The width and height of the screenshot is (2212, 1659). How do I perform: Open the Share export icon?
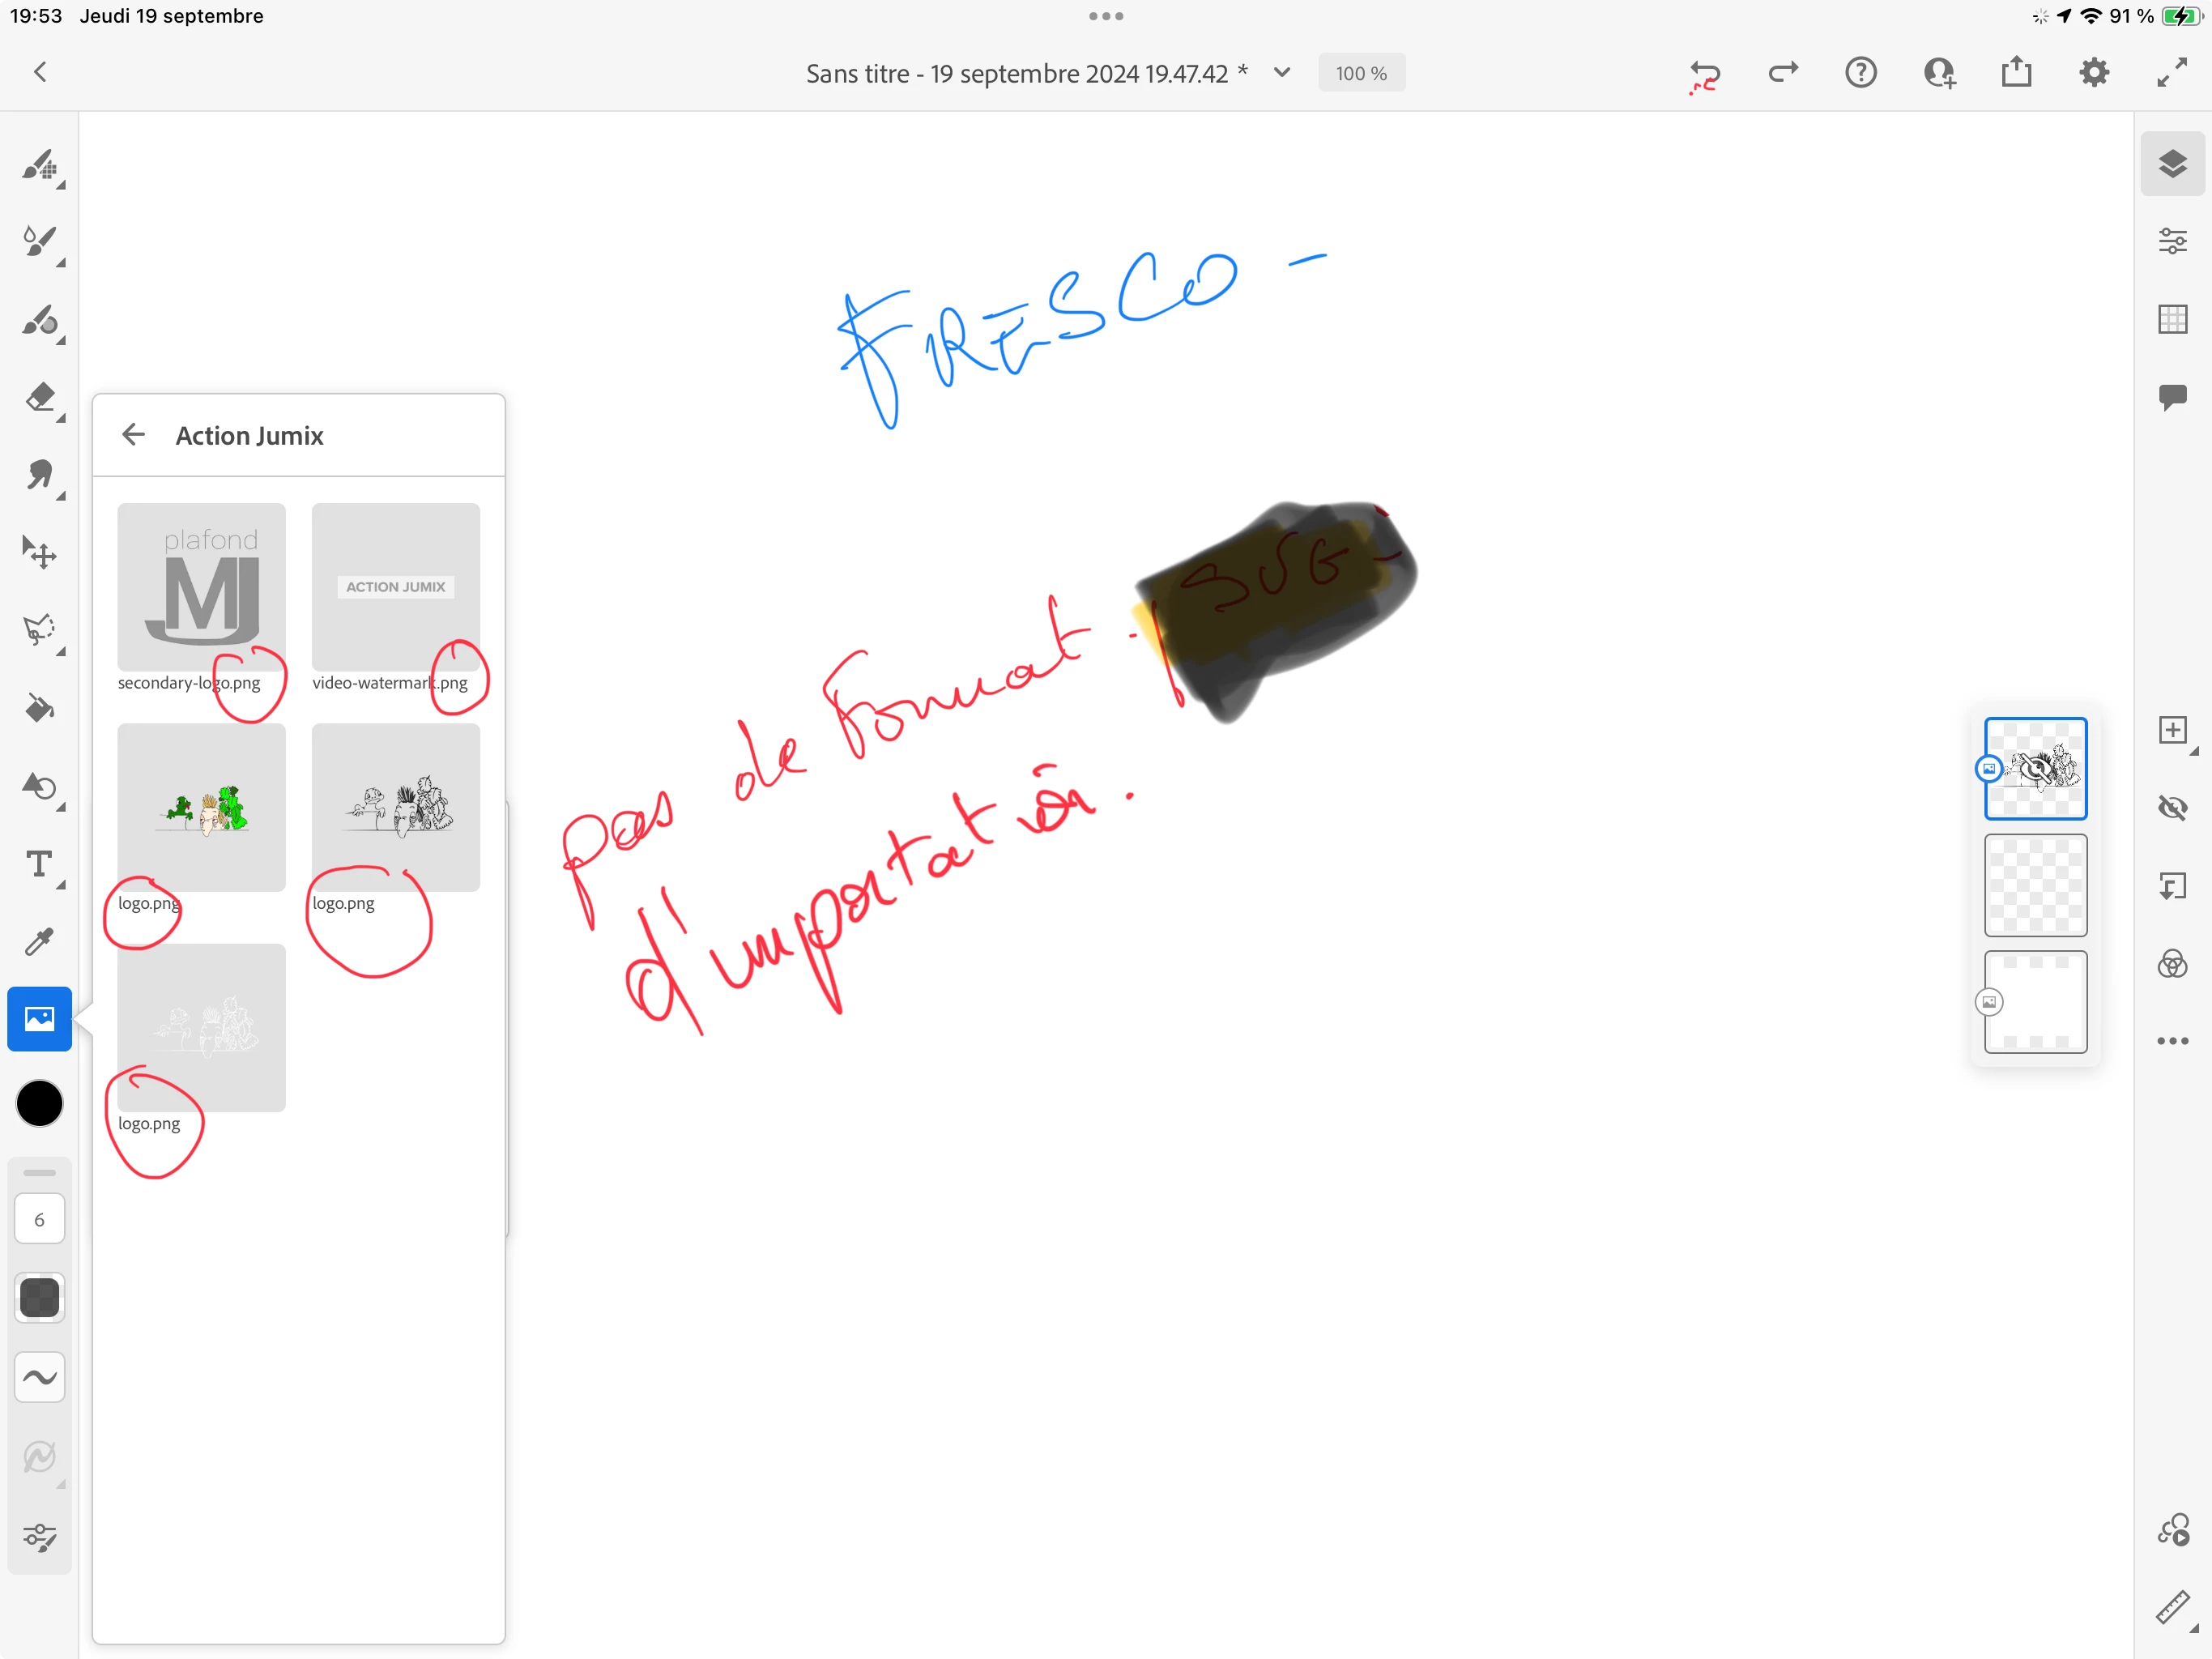[2016, 73]
